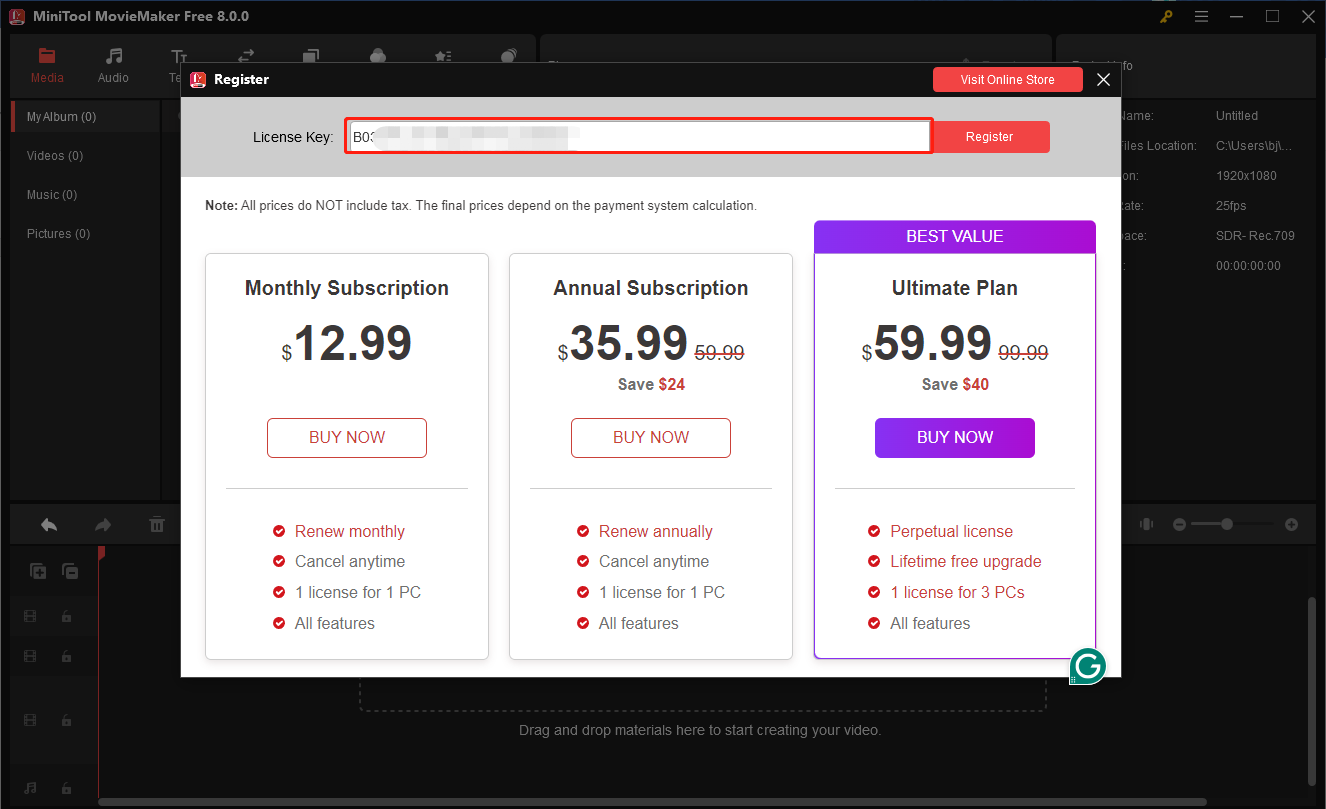The image size is (1326, 809).
Task: Click the 25fps frame rate value
Action: pos(1231,206)
